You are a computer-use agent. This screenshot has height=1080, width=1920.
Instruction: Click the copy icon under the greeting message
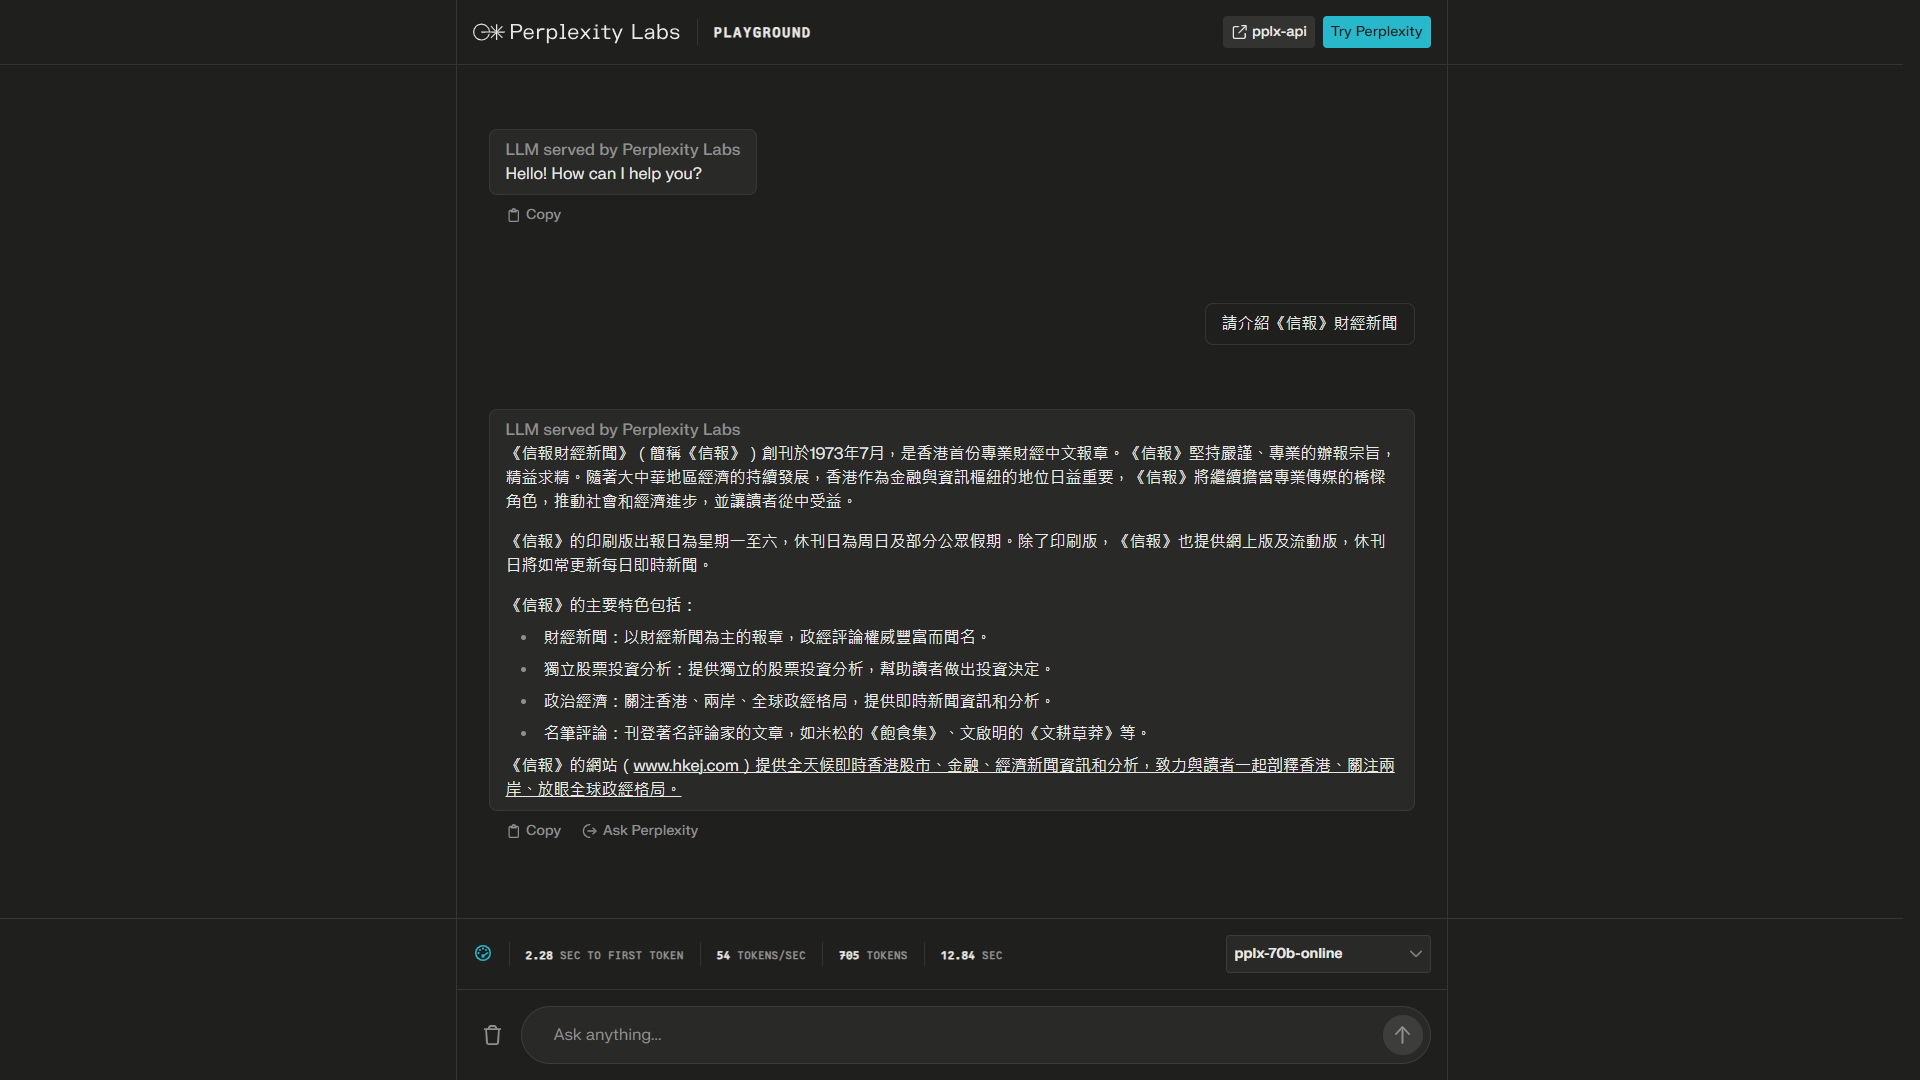click(513, 214)
